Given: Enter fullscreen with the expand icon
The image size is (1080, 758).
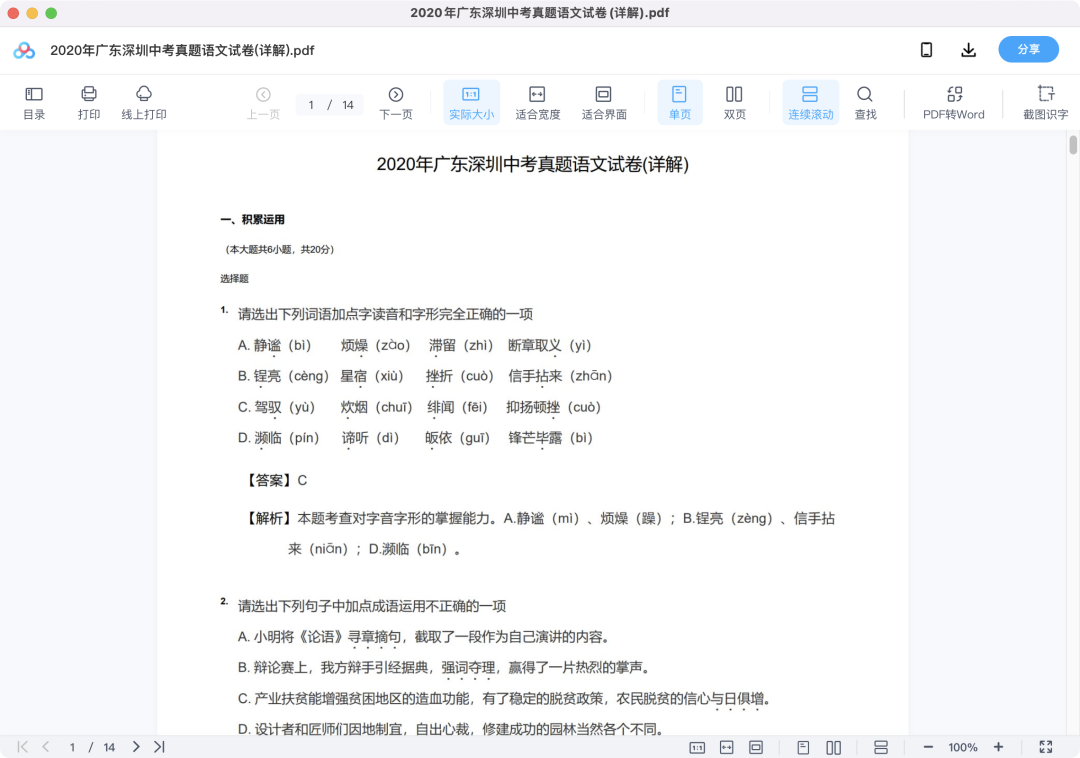Looking at the screenshot, I should 1046,747.
